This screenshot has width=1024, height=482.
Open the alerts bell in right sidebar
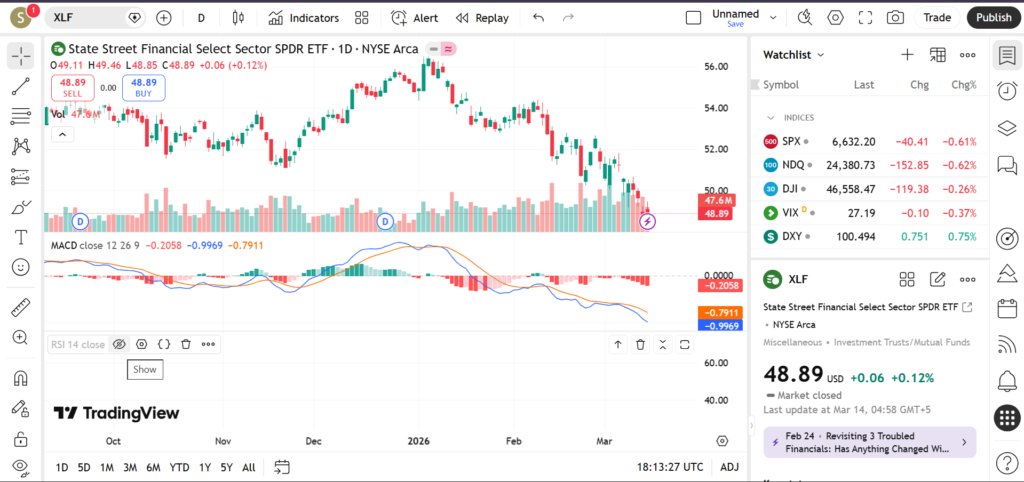pos(1007,380)
